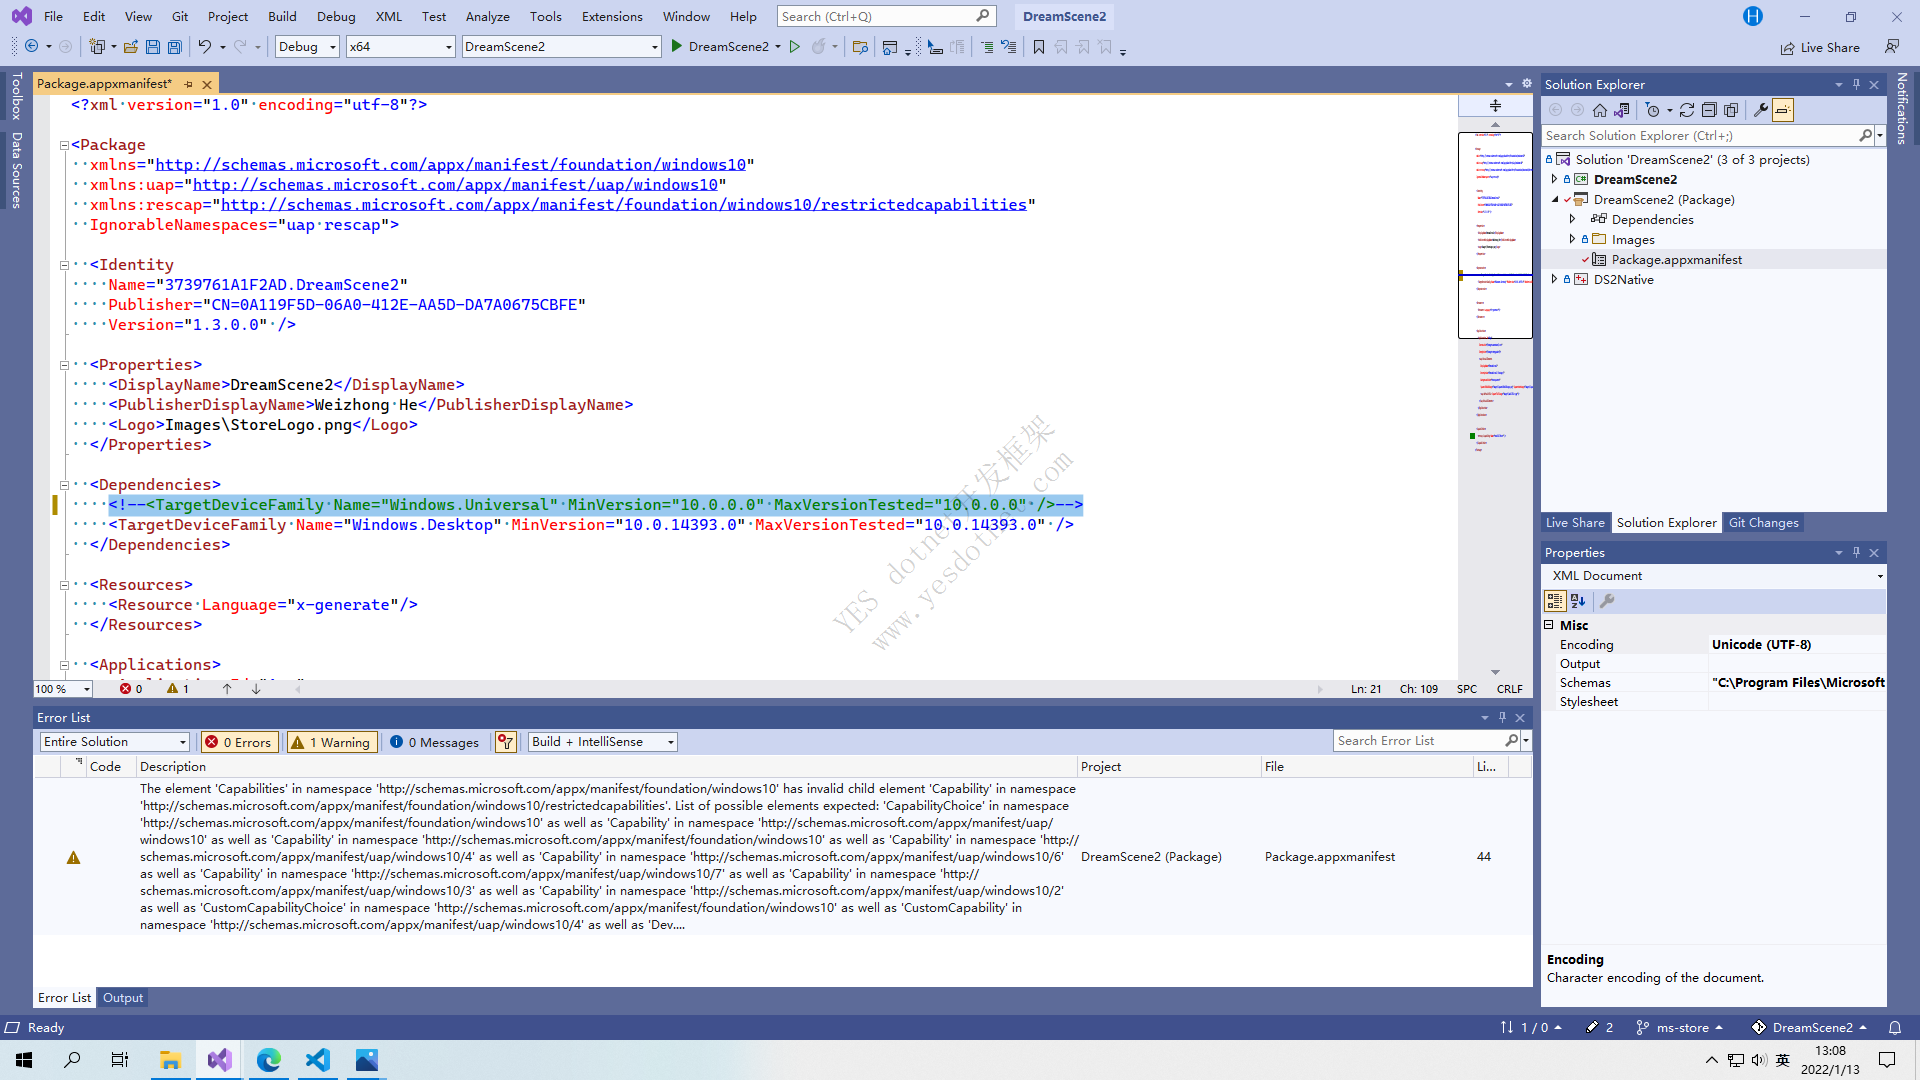
Task: Open the Extensions menu
Action: click(x=612, y=16)
